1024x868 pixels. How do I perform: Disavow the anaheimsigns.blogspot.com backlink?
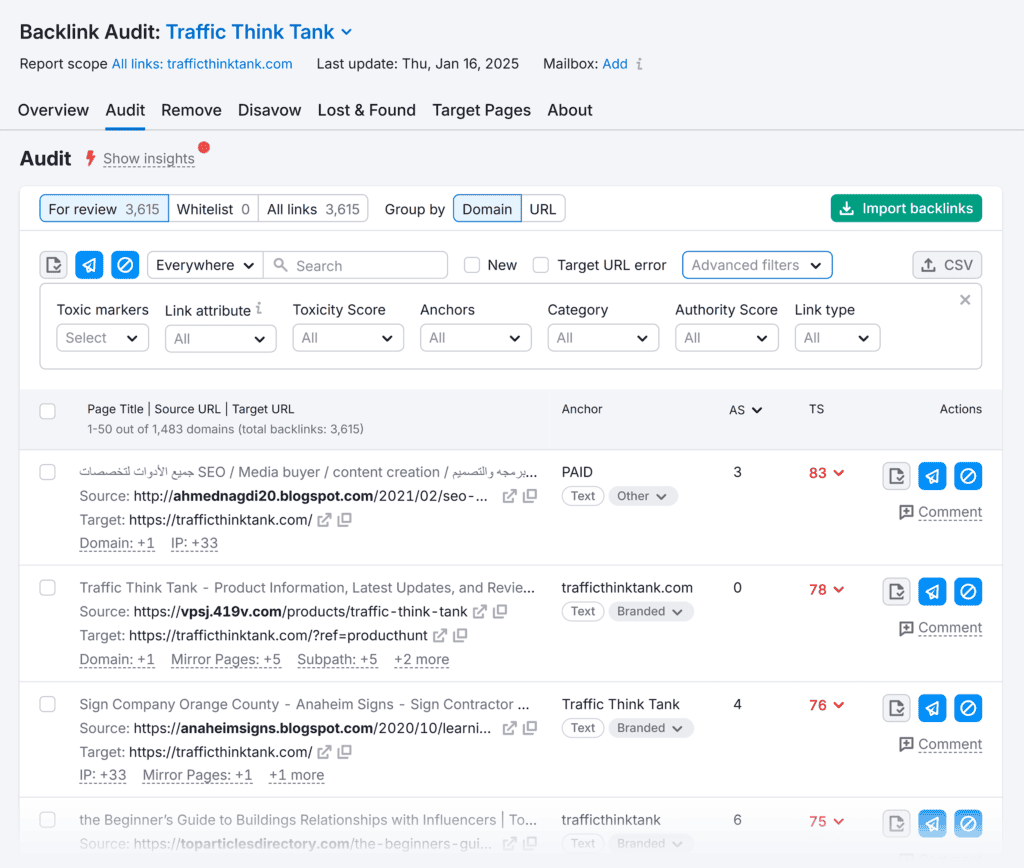click(967, 708)
